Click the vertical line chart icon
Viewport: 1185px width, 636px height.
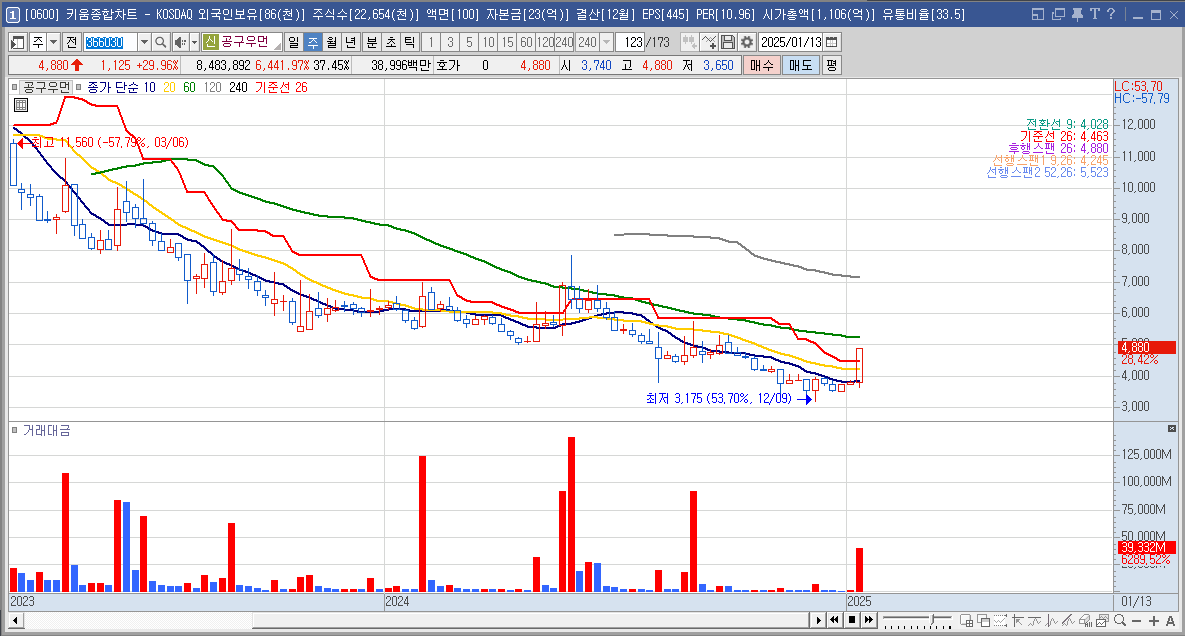(1051, 621)
